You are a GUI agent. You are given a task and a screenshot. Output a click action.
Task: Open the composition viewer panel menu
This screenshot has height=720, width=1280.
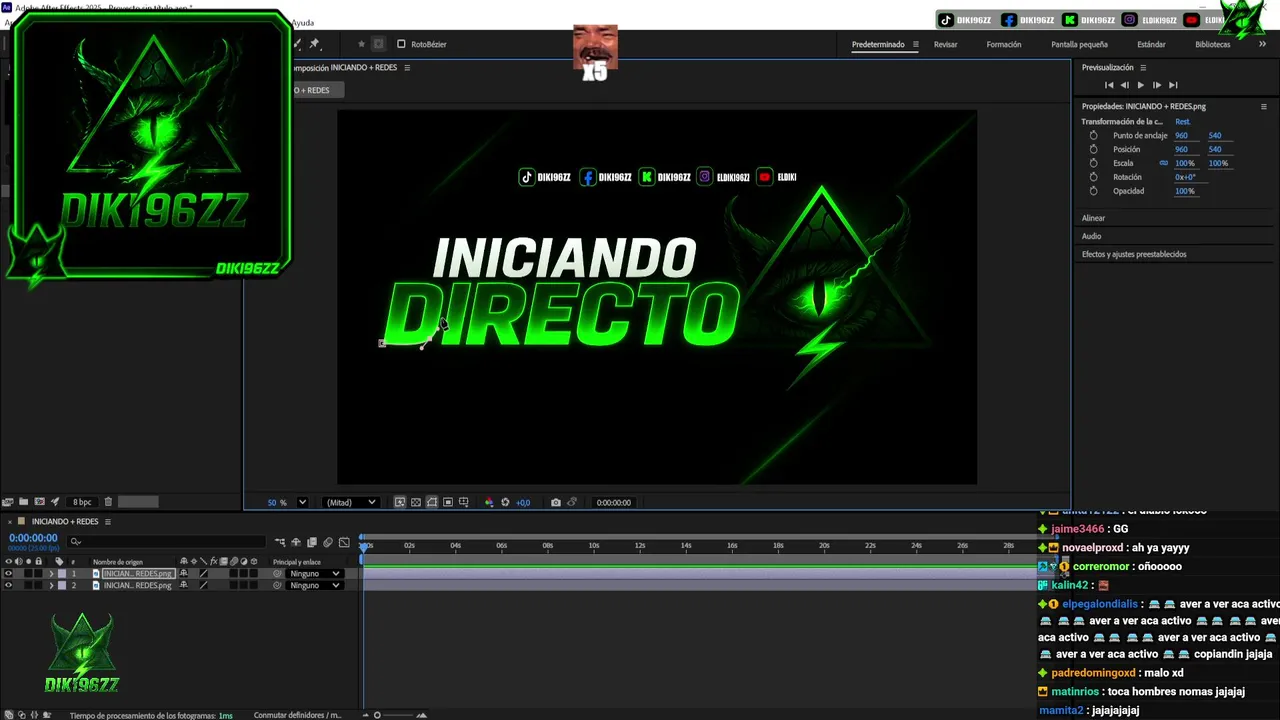click(407, 68)
